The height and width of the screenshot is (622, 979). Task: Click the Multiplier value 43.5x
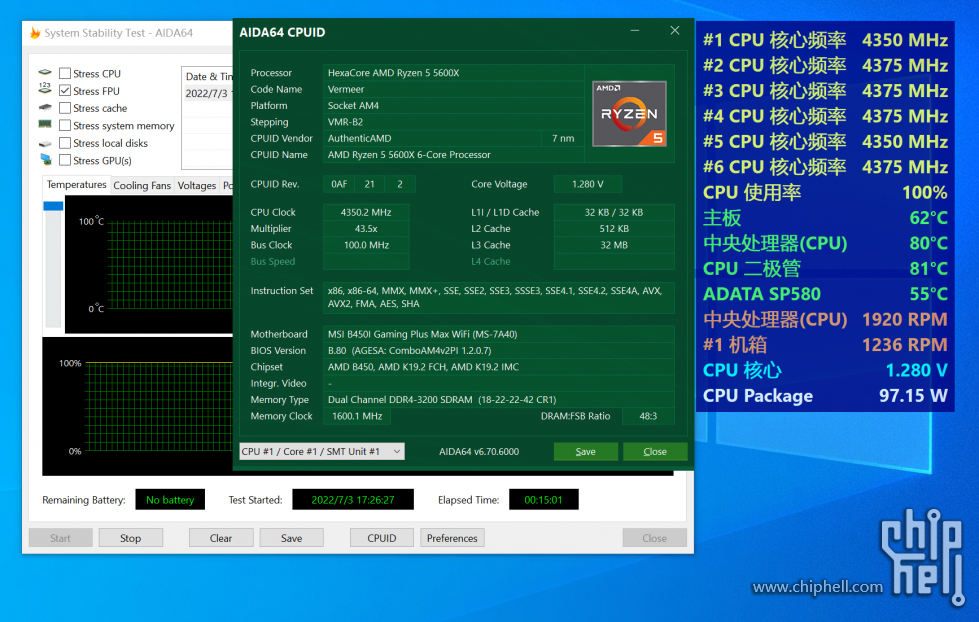click(366, 229)
